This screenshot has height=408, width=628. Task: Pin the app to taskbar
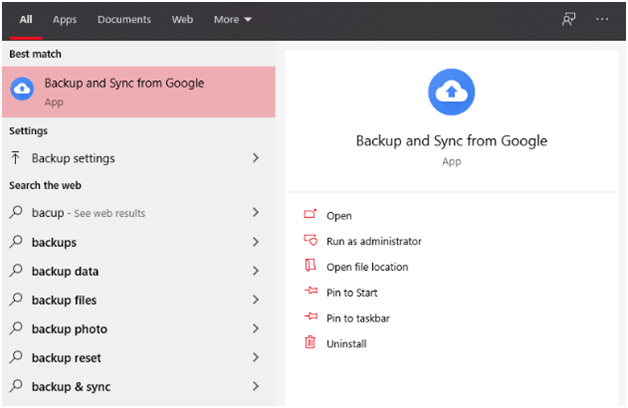click(x=358, y=318)
